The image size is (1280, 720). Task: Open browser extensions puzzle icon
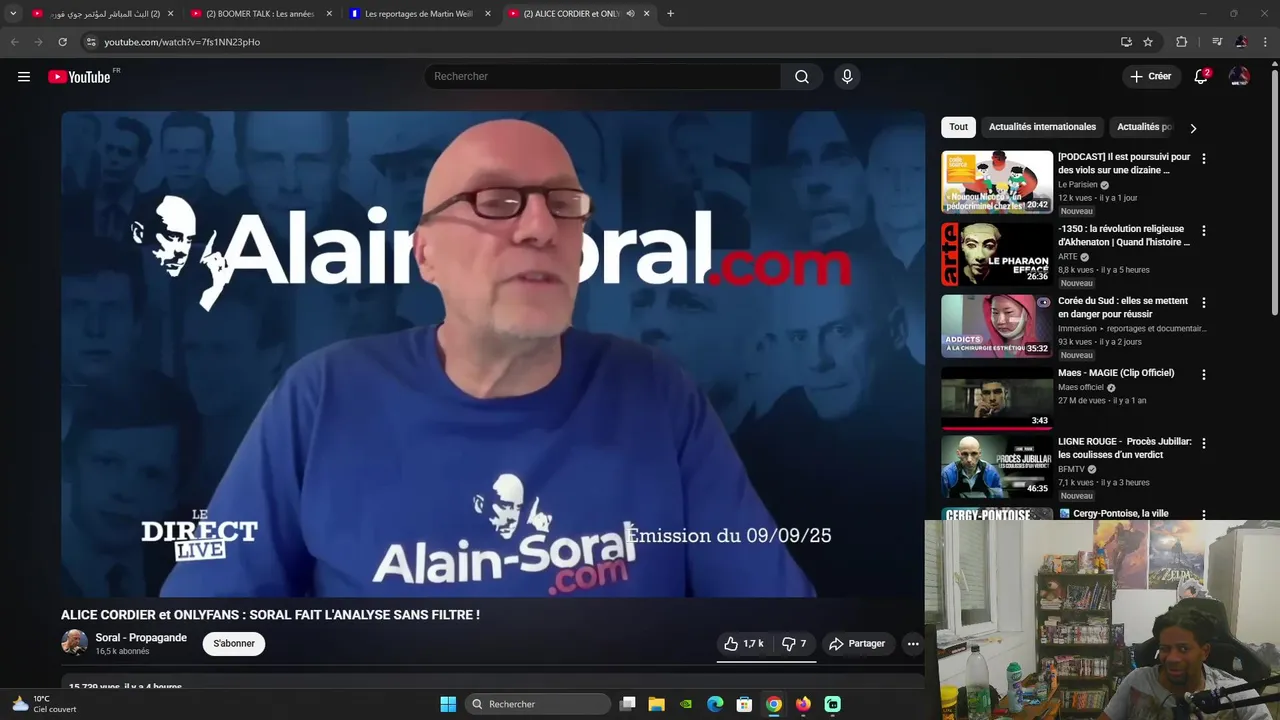coord(1182,42)
